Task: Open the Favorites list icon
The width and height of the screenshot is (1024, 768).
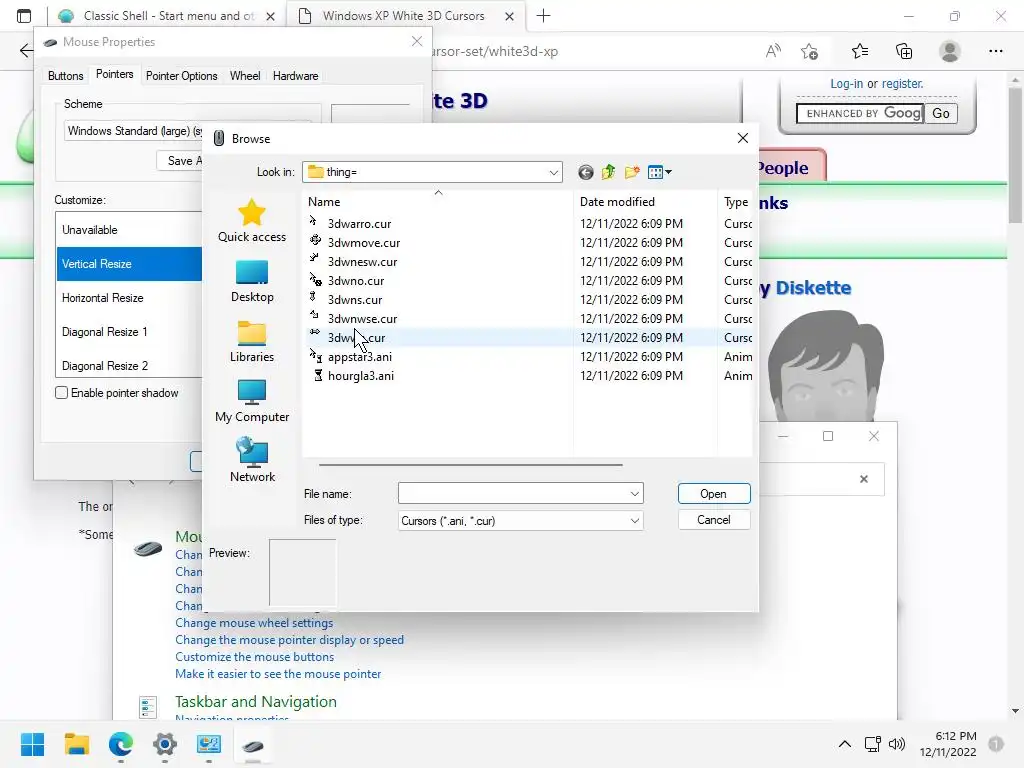Action: (x=860, y=51)
